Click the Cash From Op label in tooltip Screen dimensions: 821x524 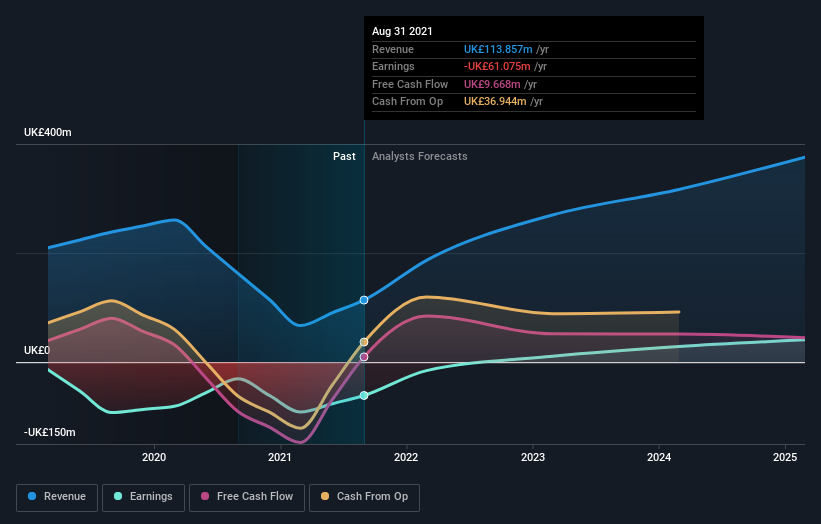coord(407,102)
